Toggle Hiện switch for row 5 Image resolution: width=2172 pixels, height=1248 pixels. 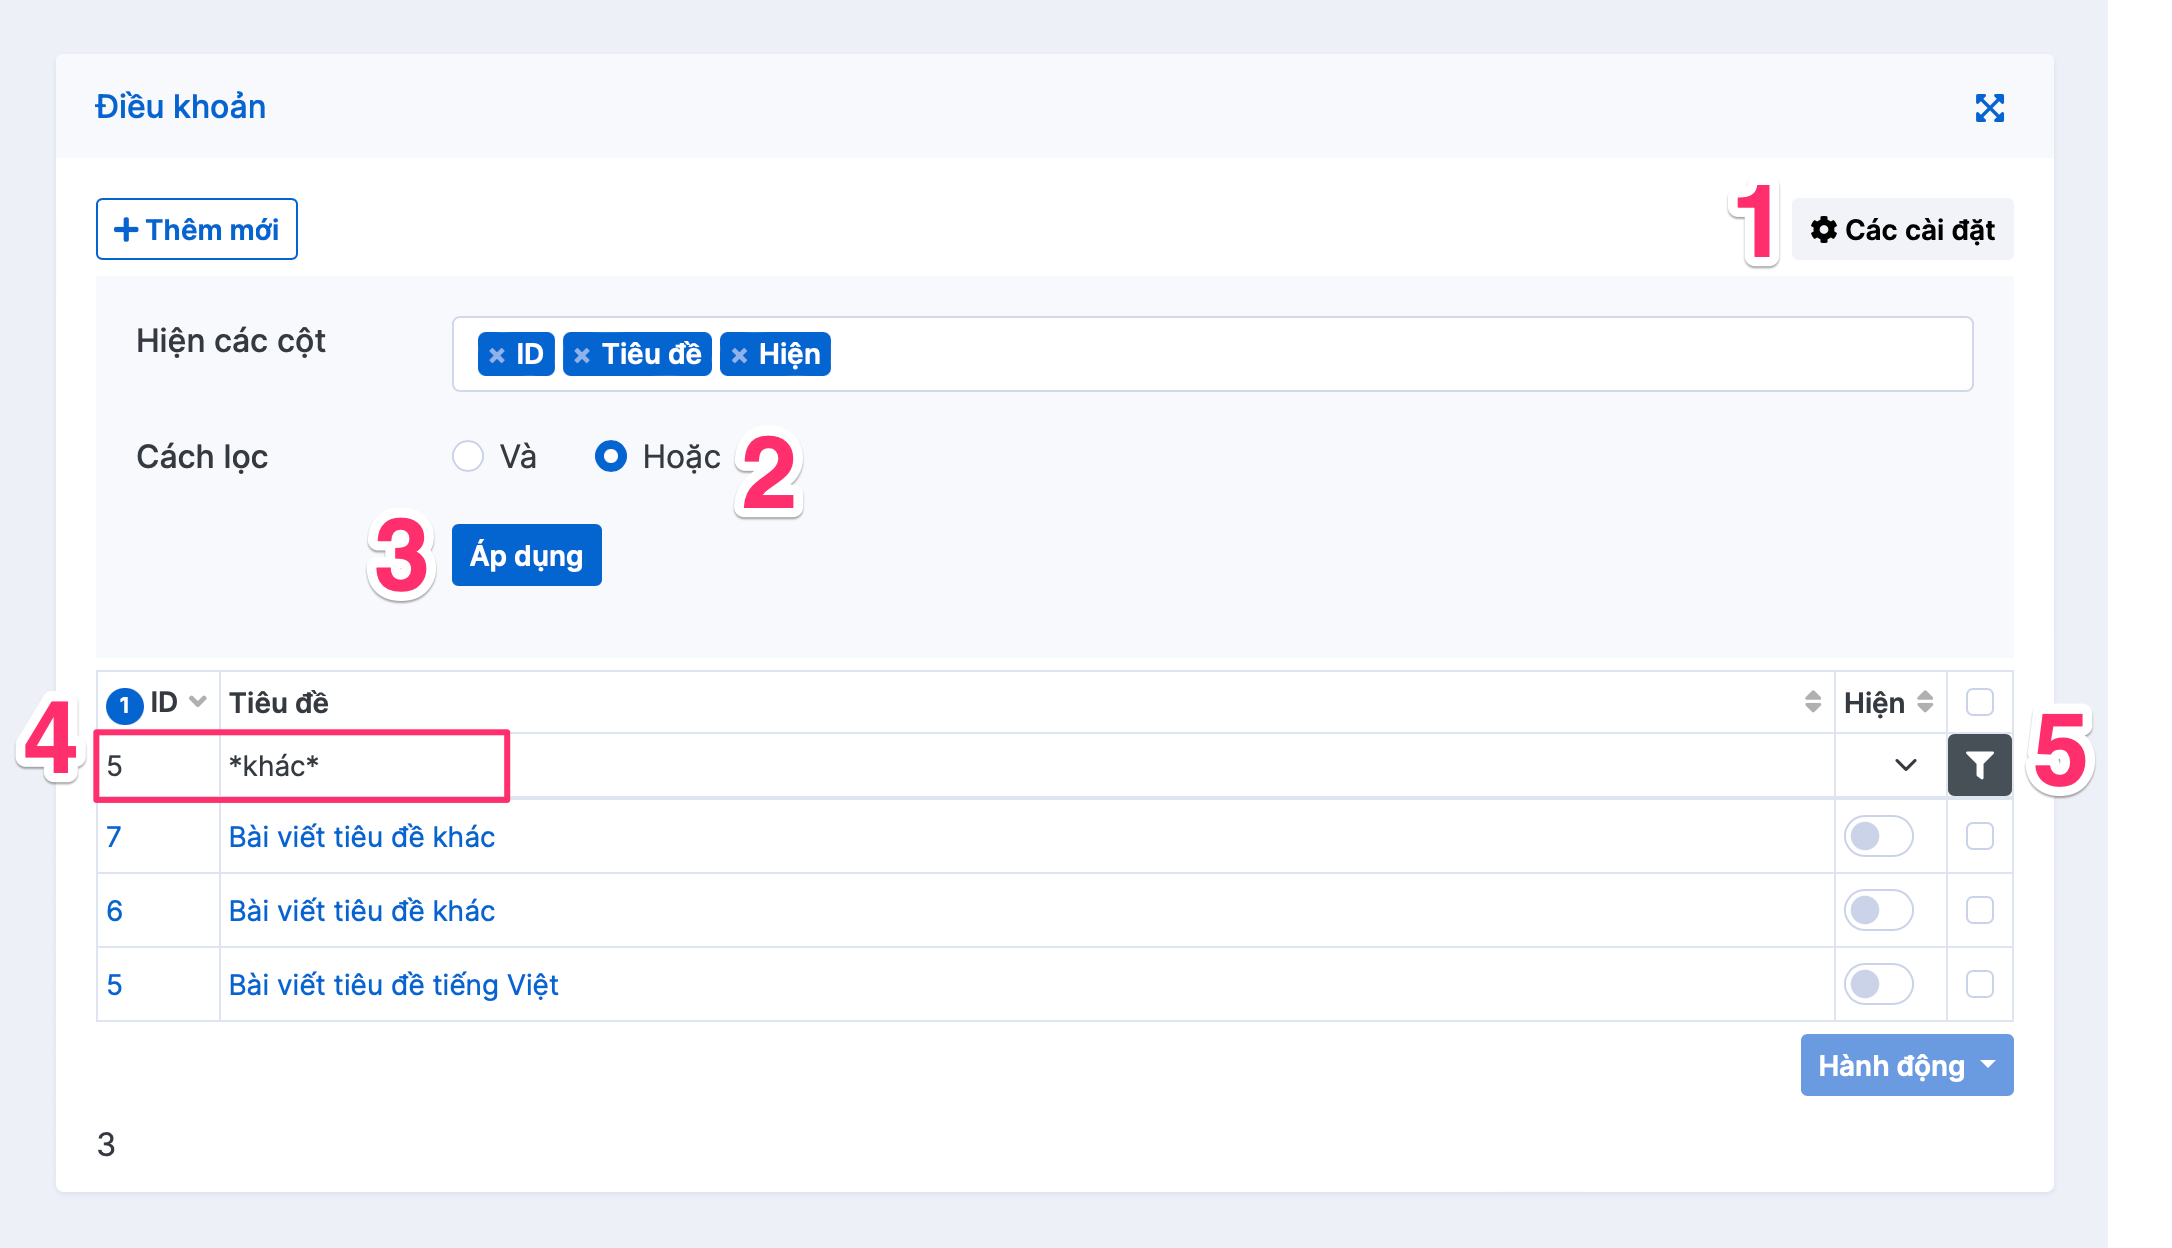[1878, 984]
